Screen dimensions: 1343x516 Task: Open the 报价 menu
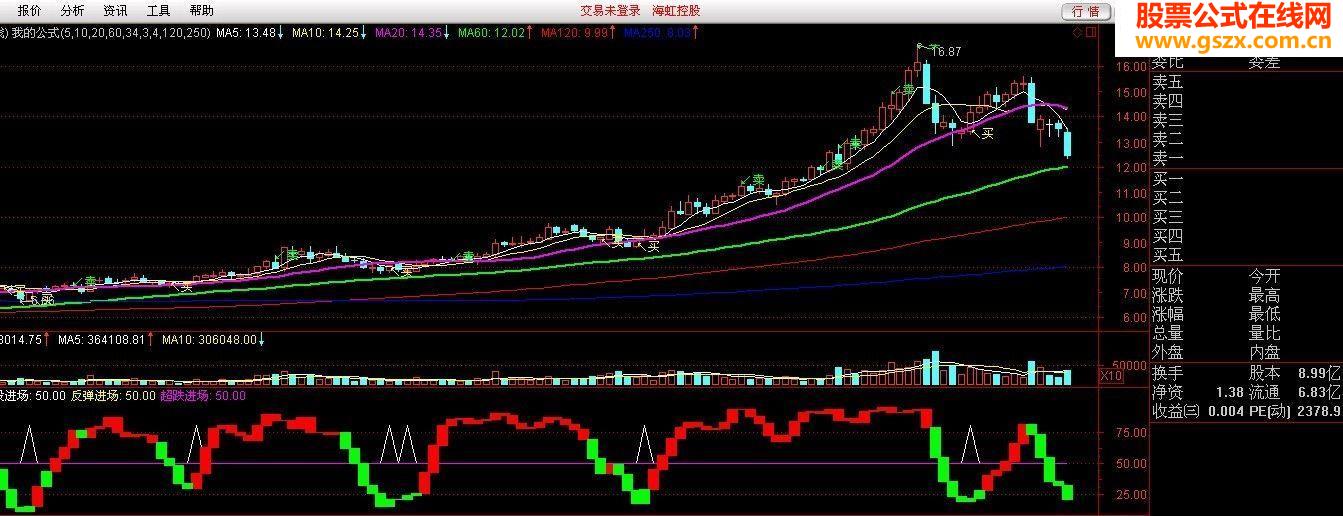click(29, 11)
